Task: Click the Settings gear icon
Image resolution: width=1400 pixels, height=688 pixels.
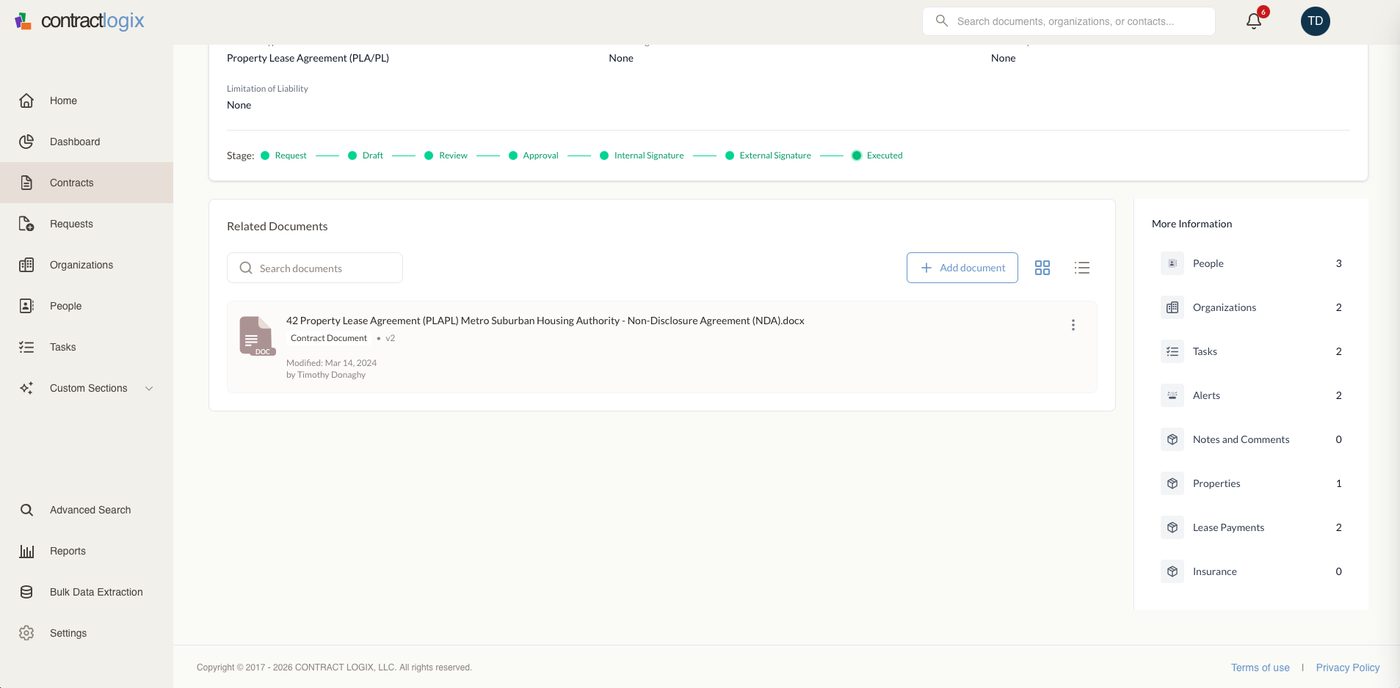Action: [x=27, y=633]
